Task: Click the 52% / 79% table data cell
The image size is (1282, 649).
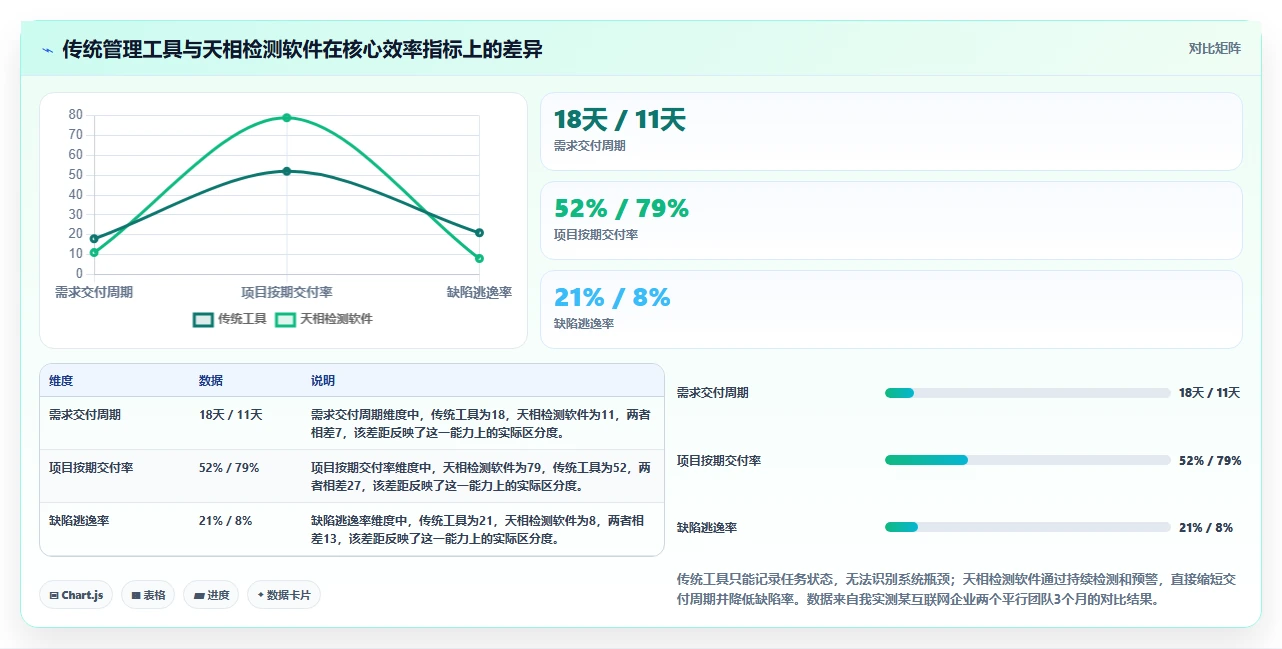Action: coord(229,467)
